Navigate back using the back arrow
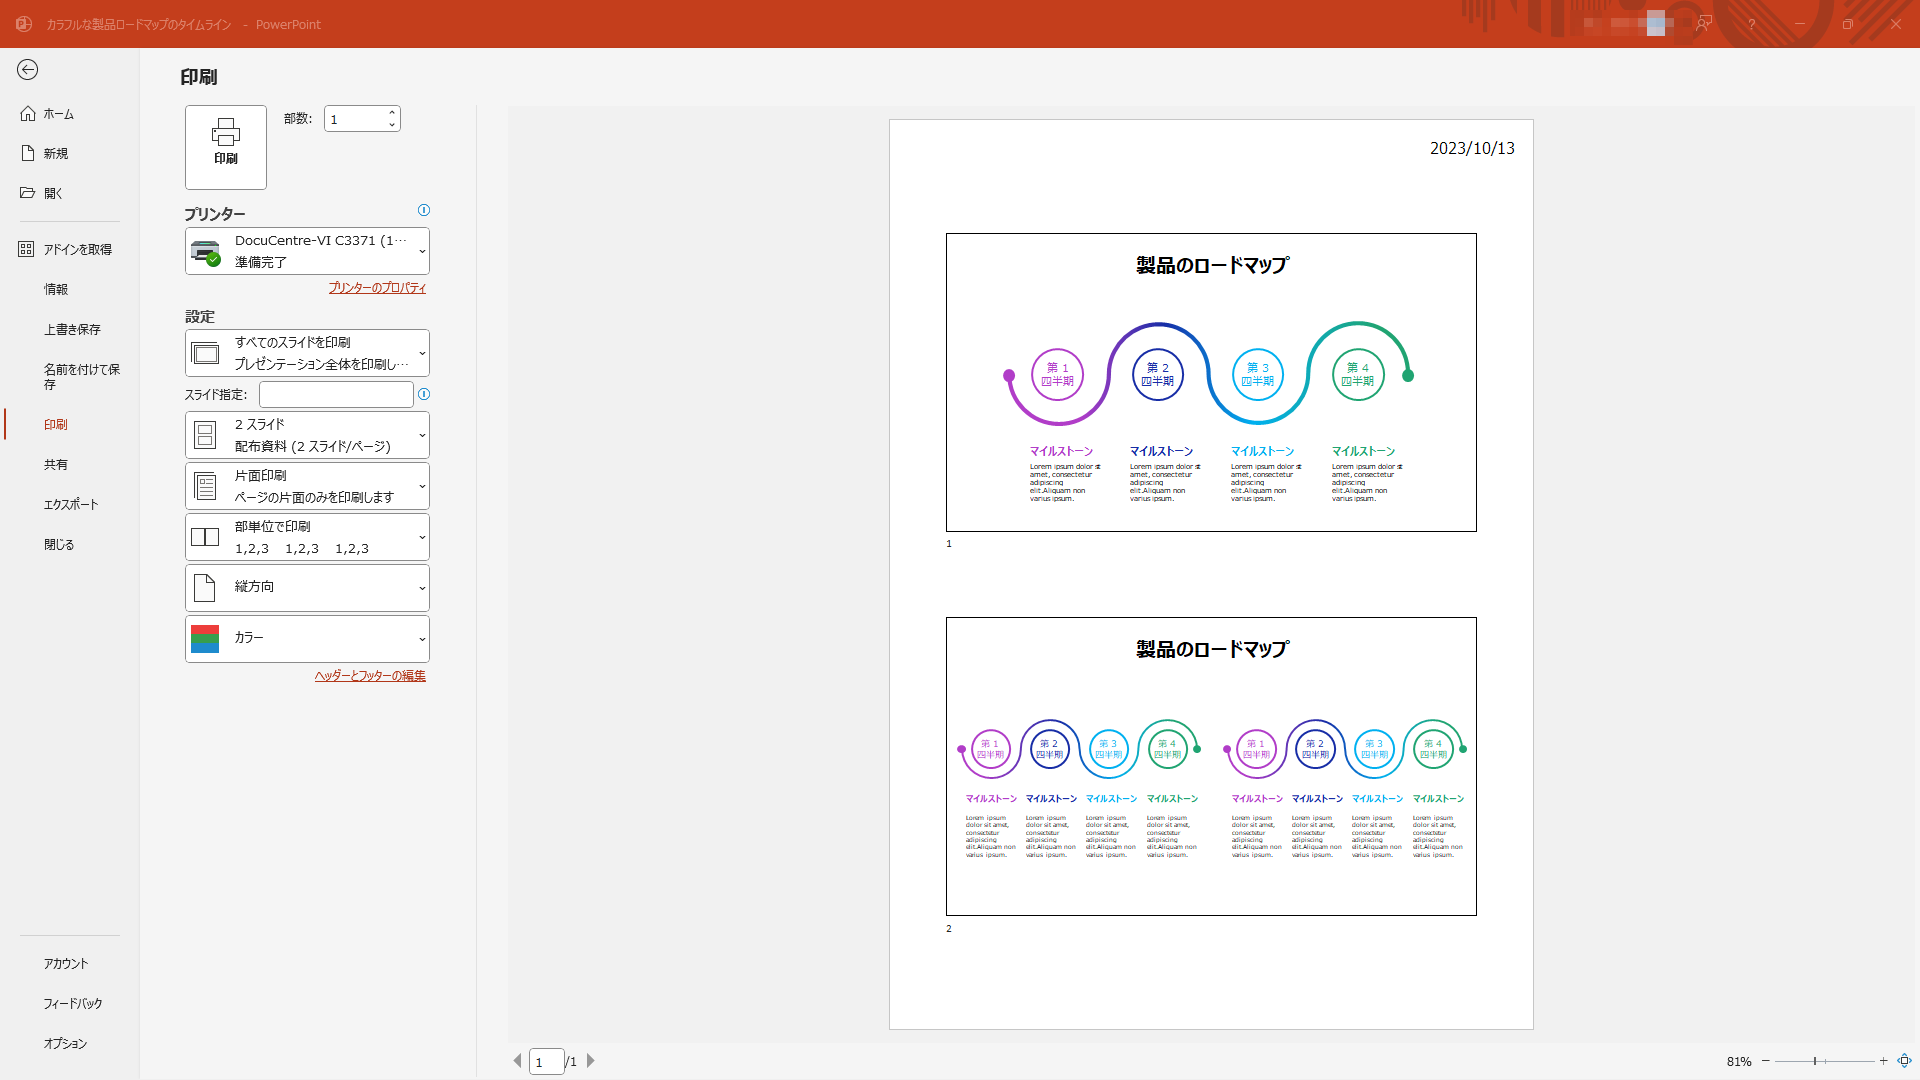 [x=28, y=70]
